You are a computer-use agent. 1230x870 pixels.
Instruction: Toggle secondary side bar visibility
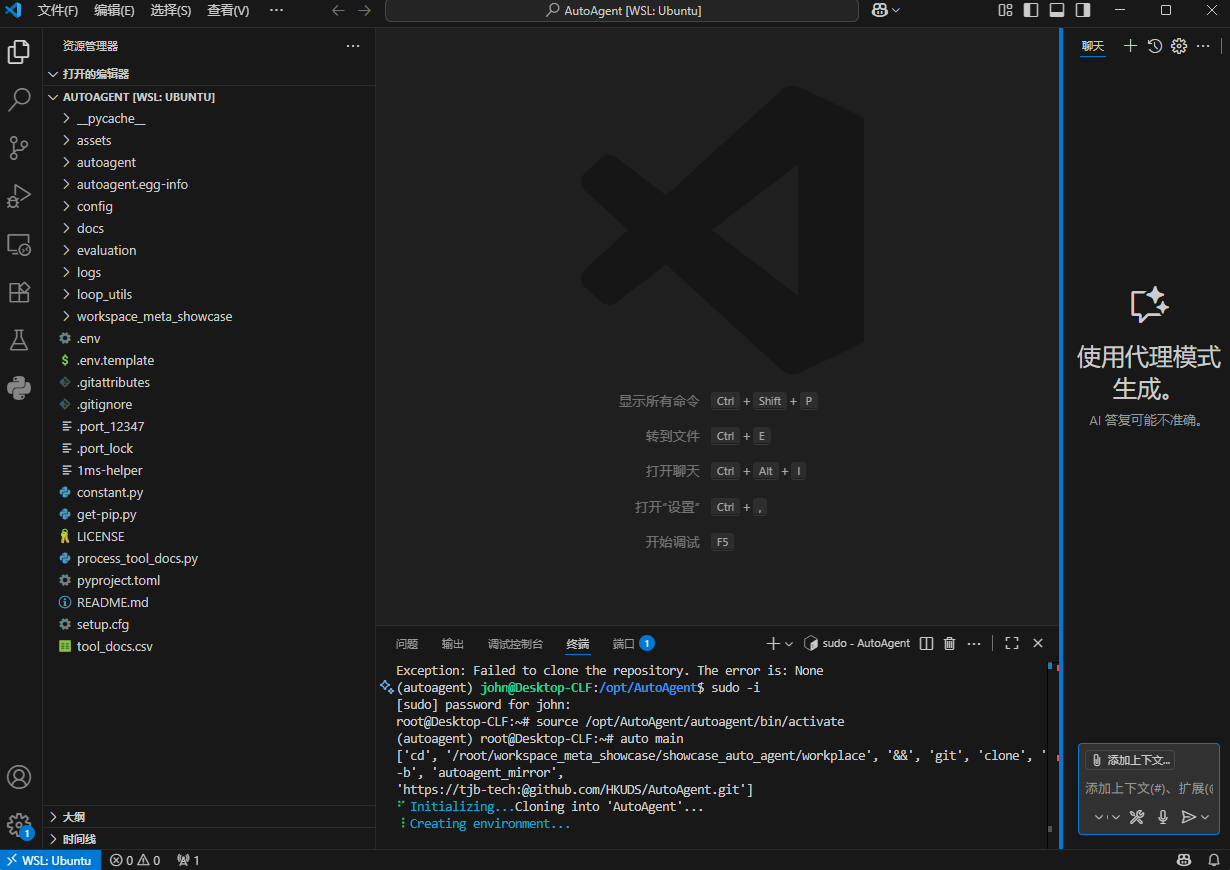(x=1083, y=10)
